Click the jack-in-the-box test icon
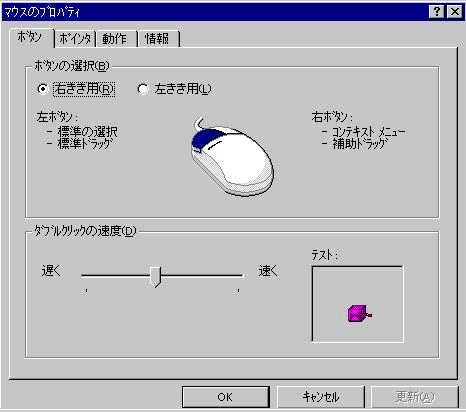This screenshot has height=412, width=466. [359, 313]
